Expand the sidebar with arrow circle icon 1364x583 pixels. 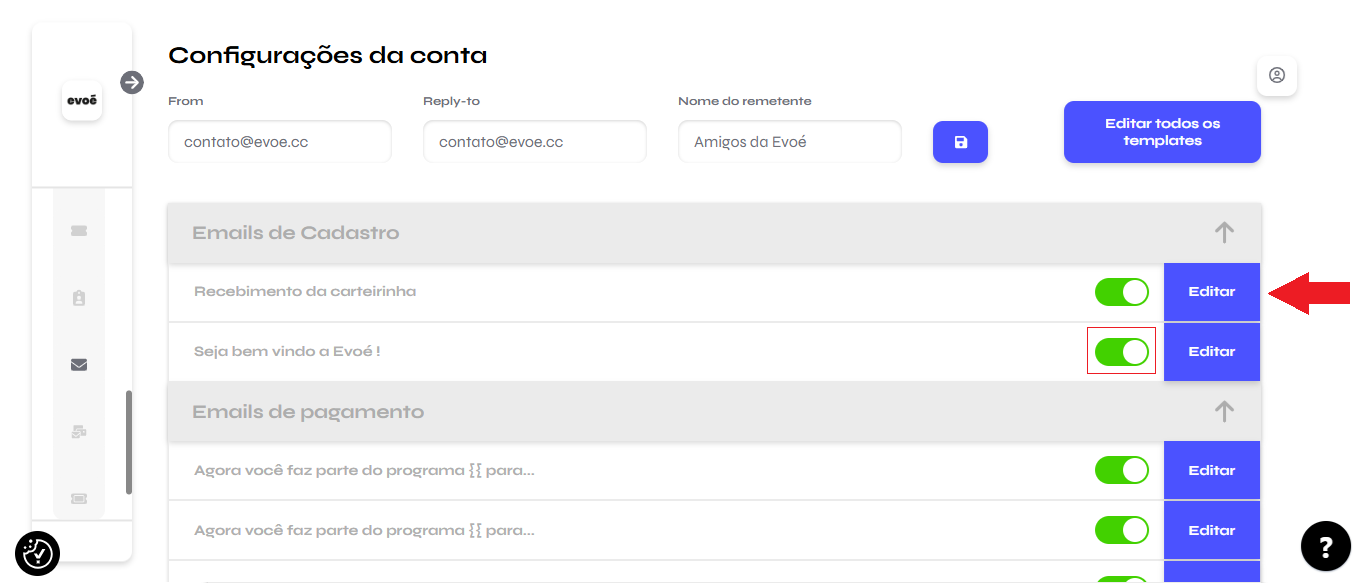click(132, 82)
